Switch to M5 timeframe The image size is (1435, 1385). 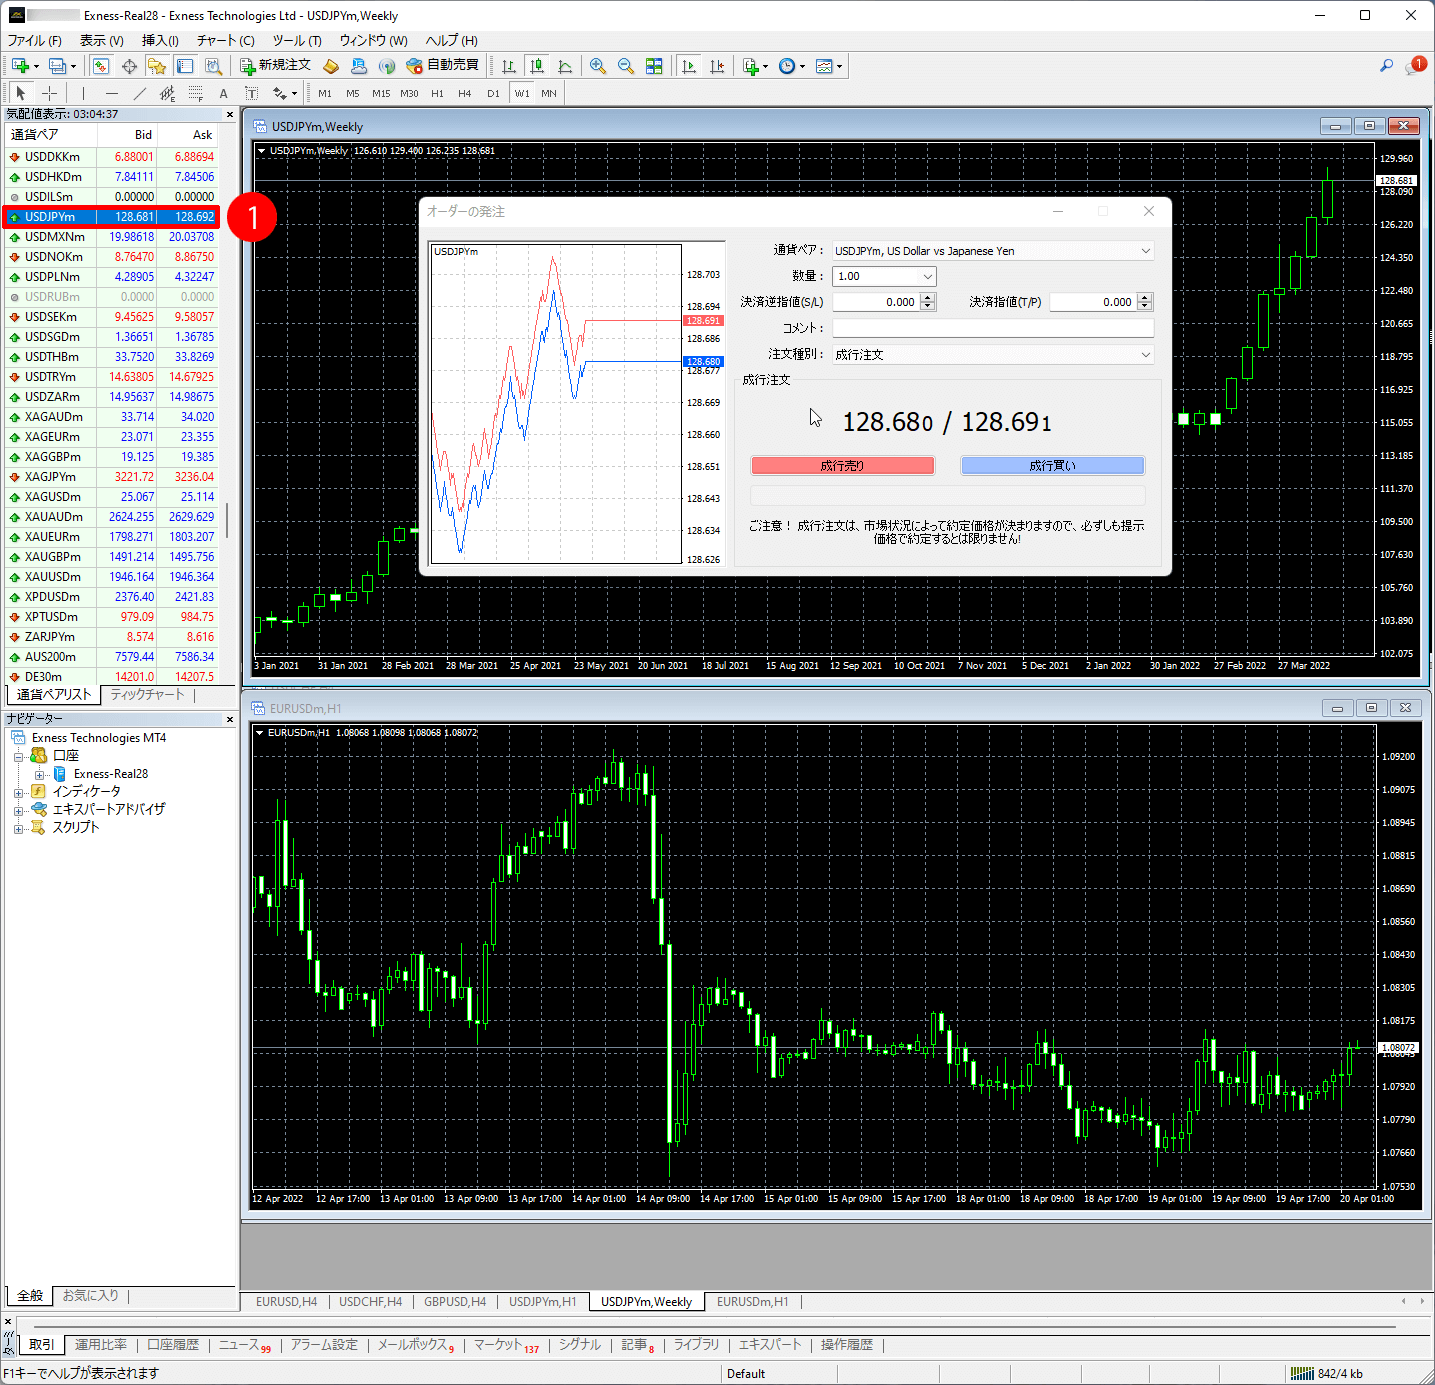point(353,93)
